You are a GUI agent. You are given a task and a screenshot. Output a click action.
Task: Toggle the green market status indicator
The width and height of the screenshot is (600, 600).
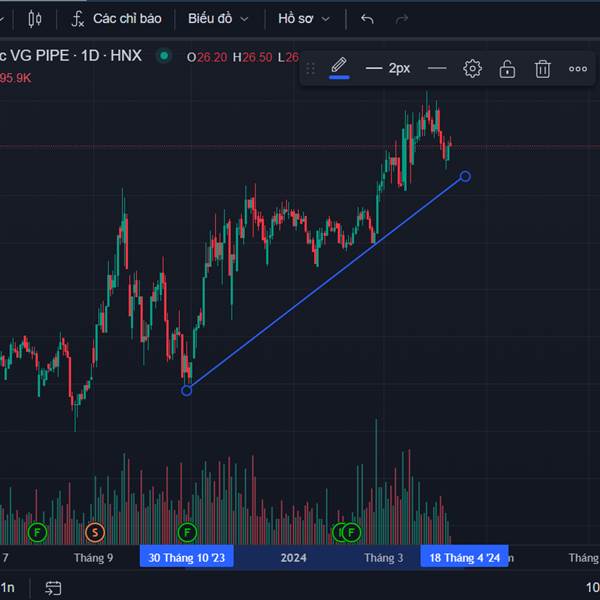click(164, 56)
